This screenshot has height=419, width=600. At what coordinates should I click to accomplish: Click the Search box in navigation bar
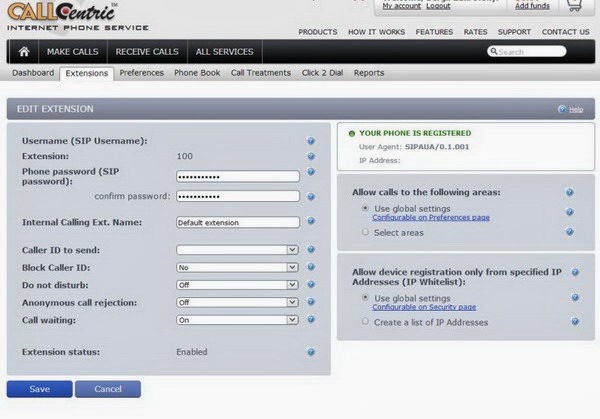[527, 51]
